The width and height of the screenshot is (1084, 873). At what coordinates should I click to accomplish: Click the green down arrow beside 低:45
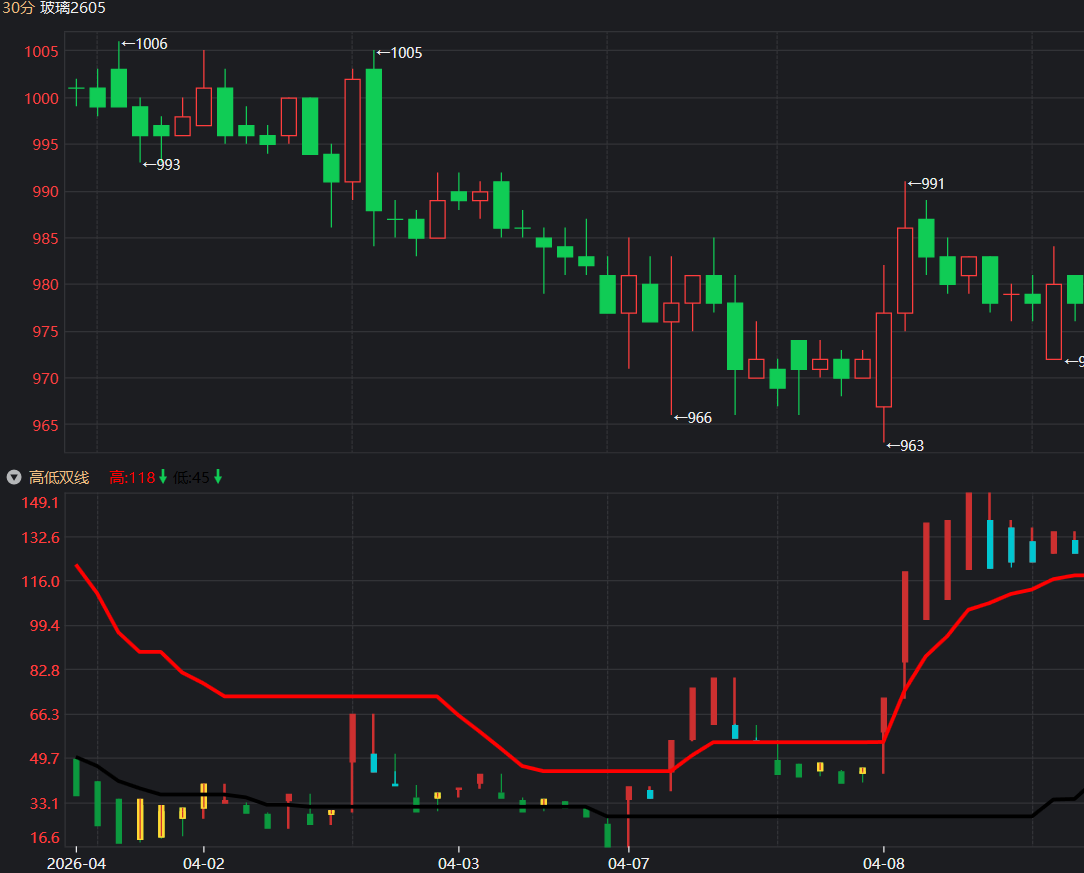(x=218, y=477)
